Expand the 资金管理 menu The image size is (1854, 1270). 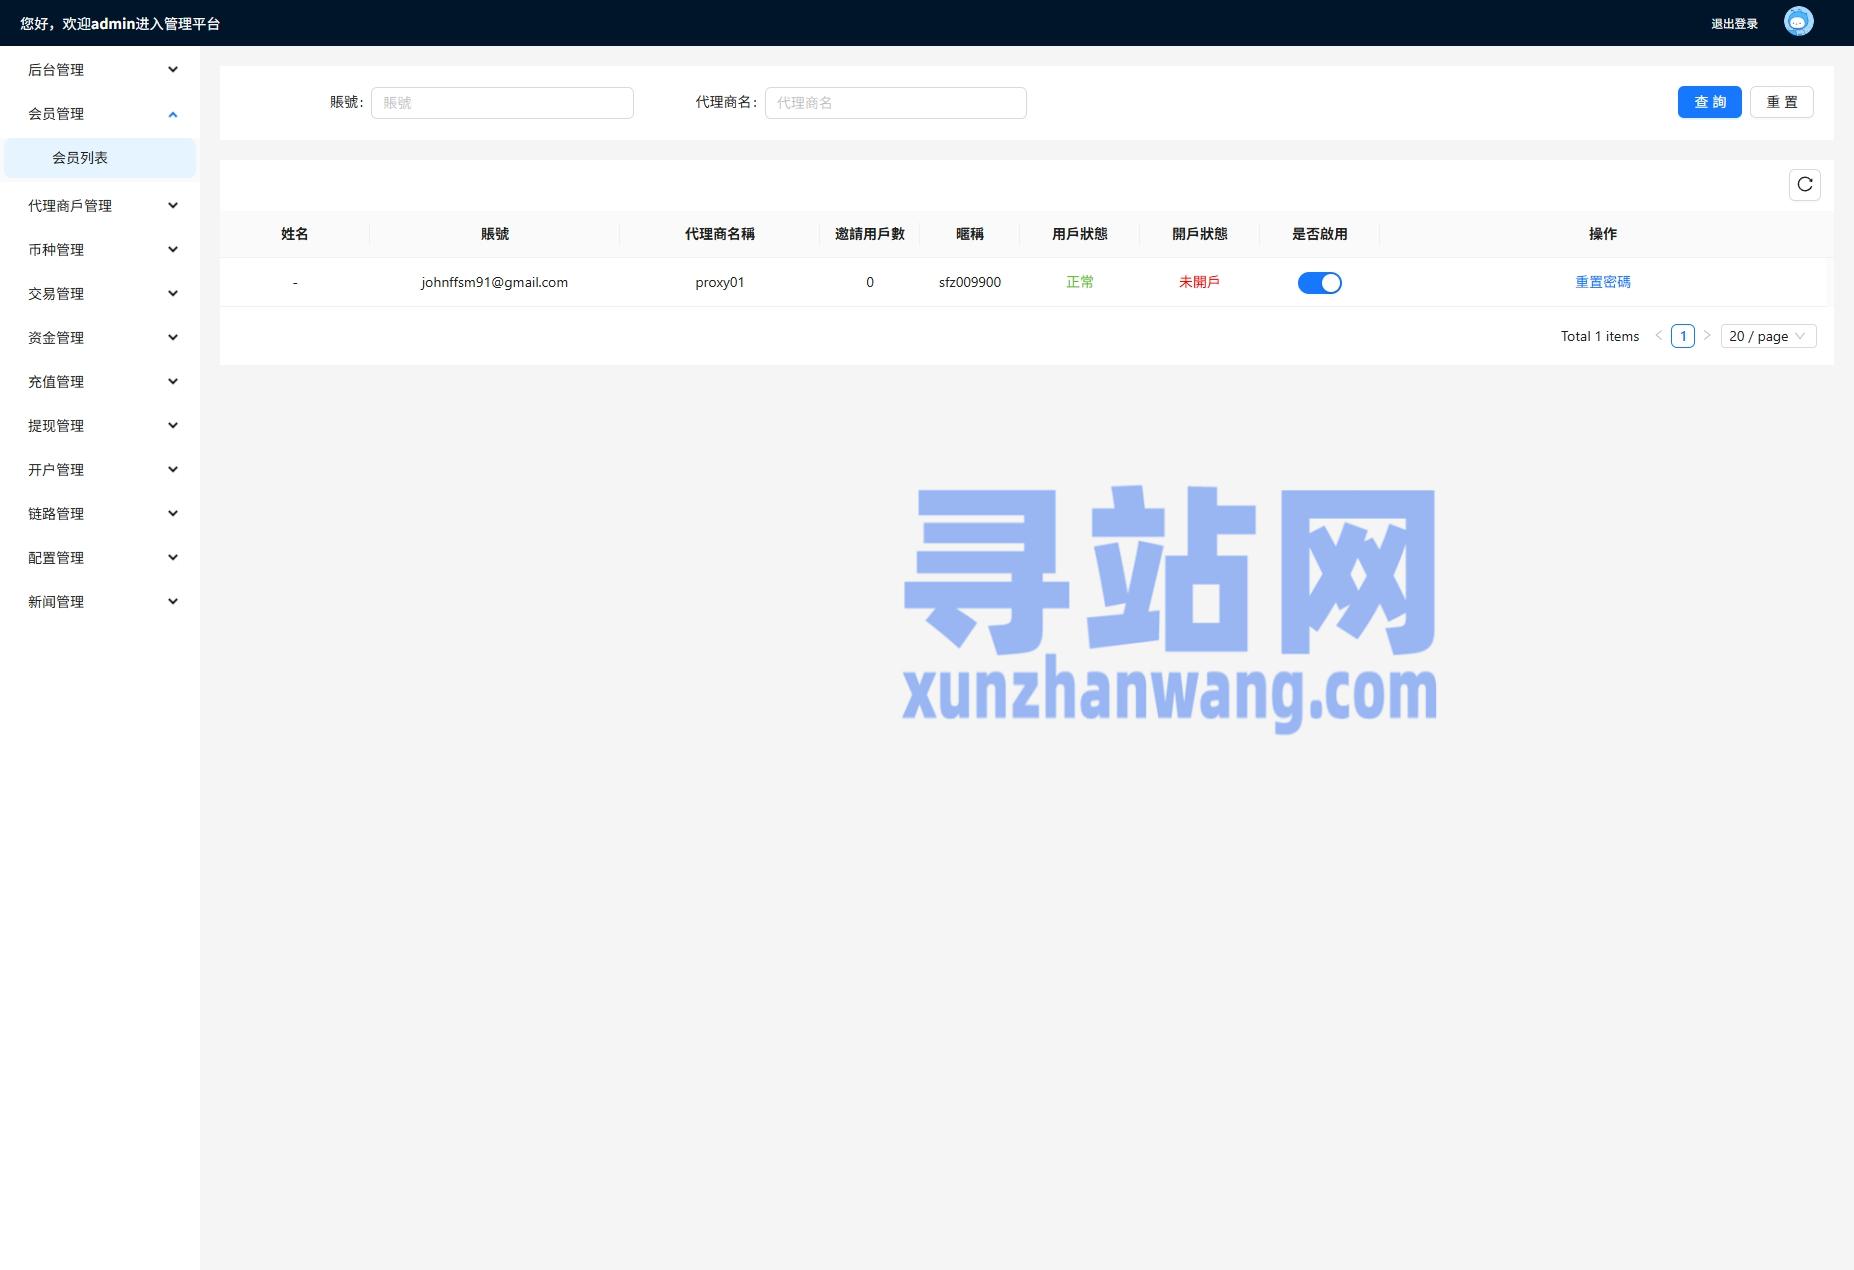[100, 338]
